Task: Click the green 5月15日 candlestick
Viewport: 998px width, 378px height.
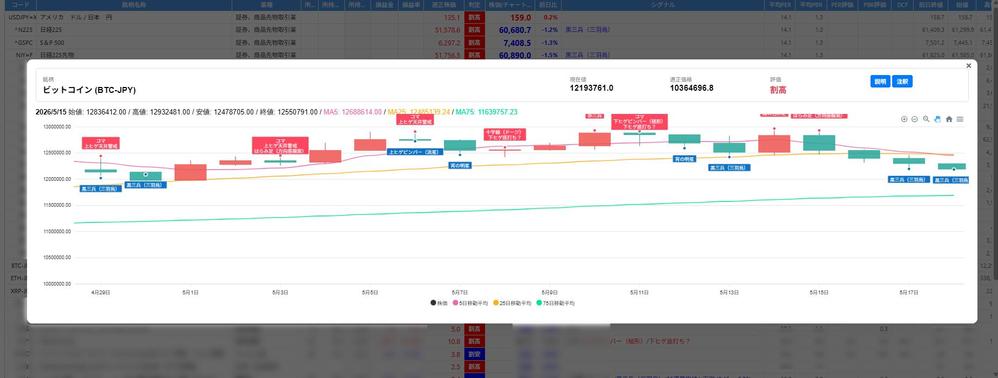Action: pos(819,143)
